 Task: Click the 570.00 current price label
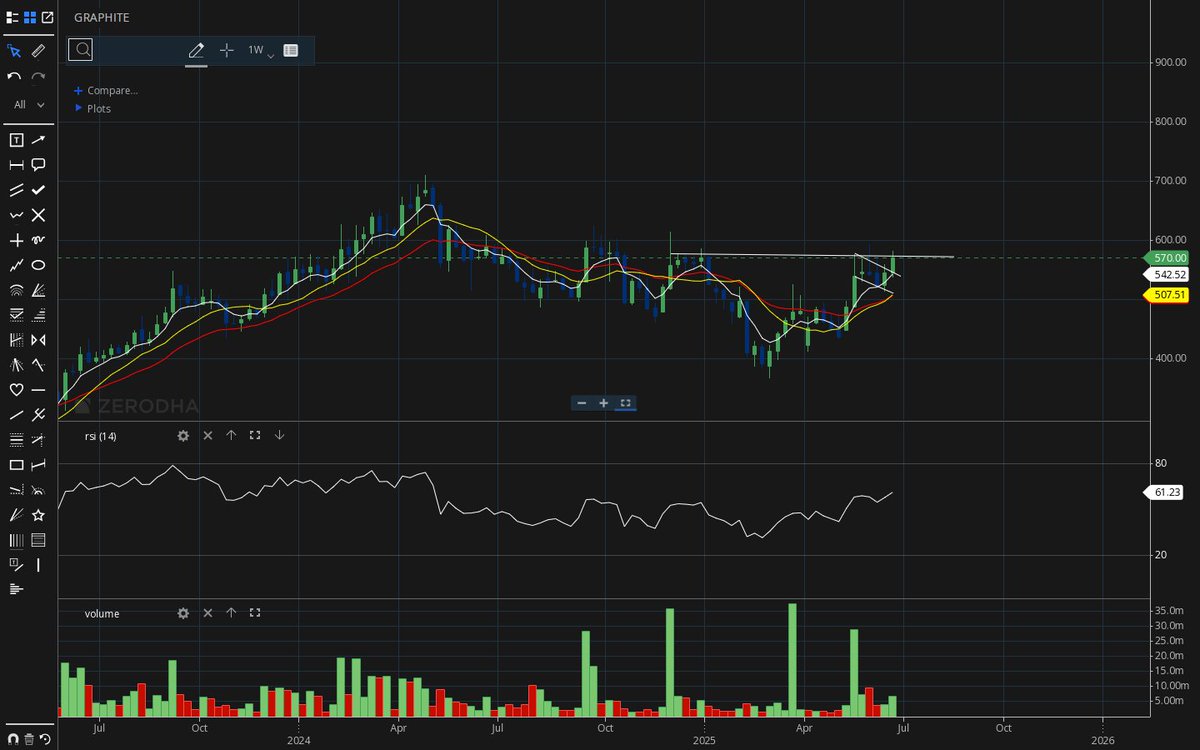pos(1168,257)
